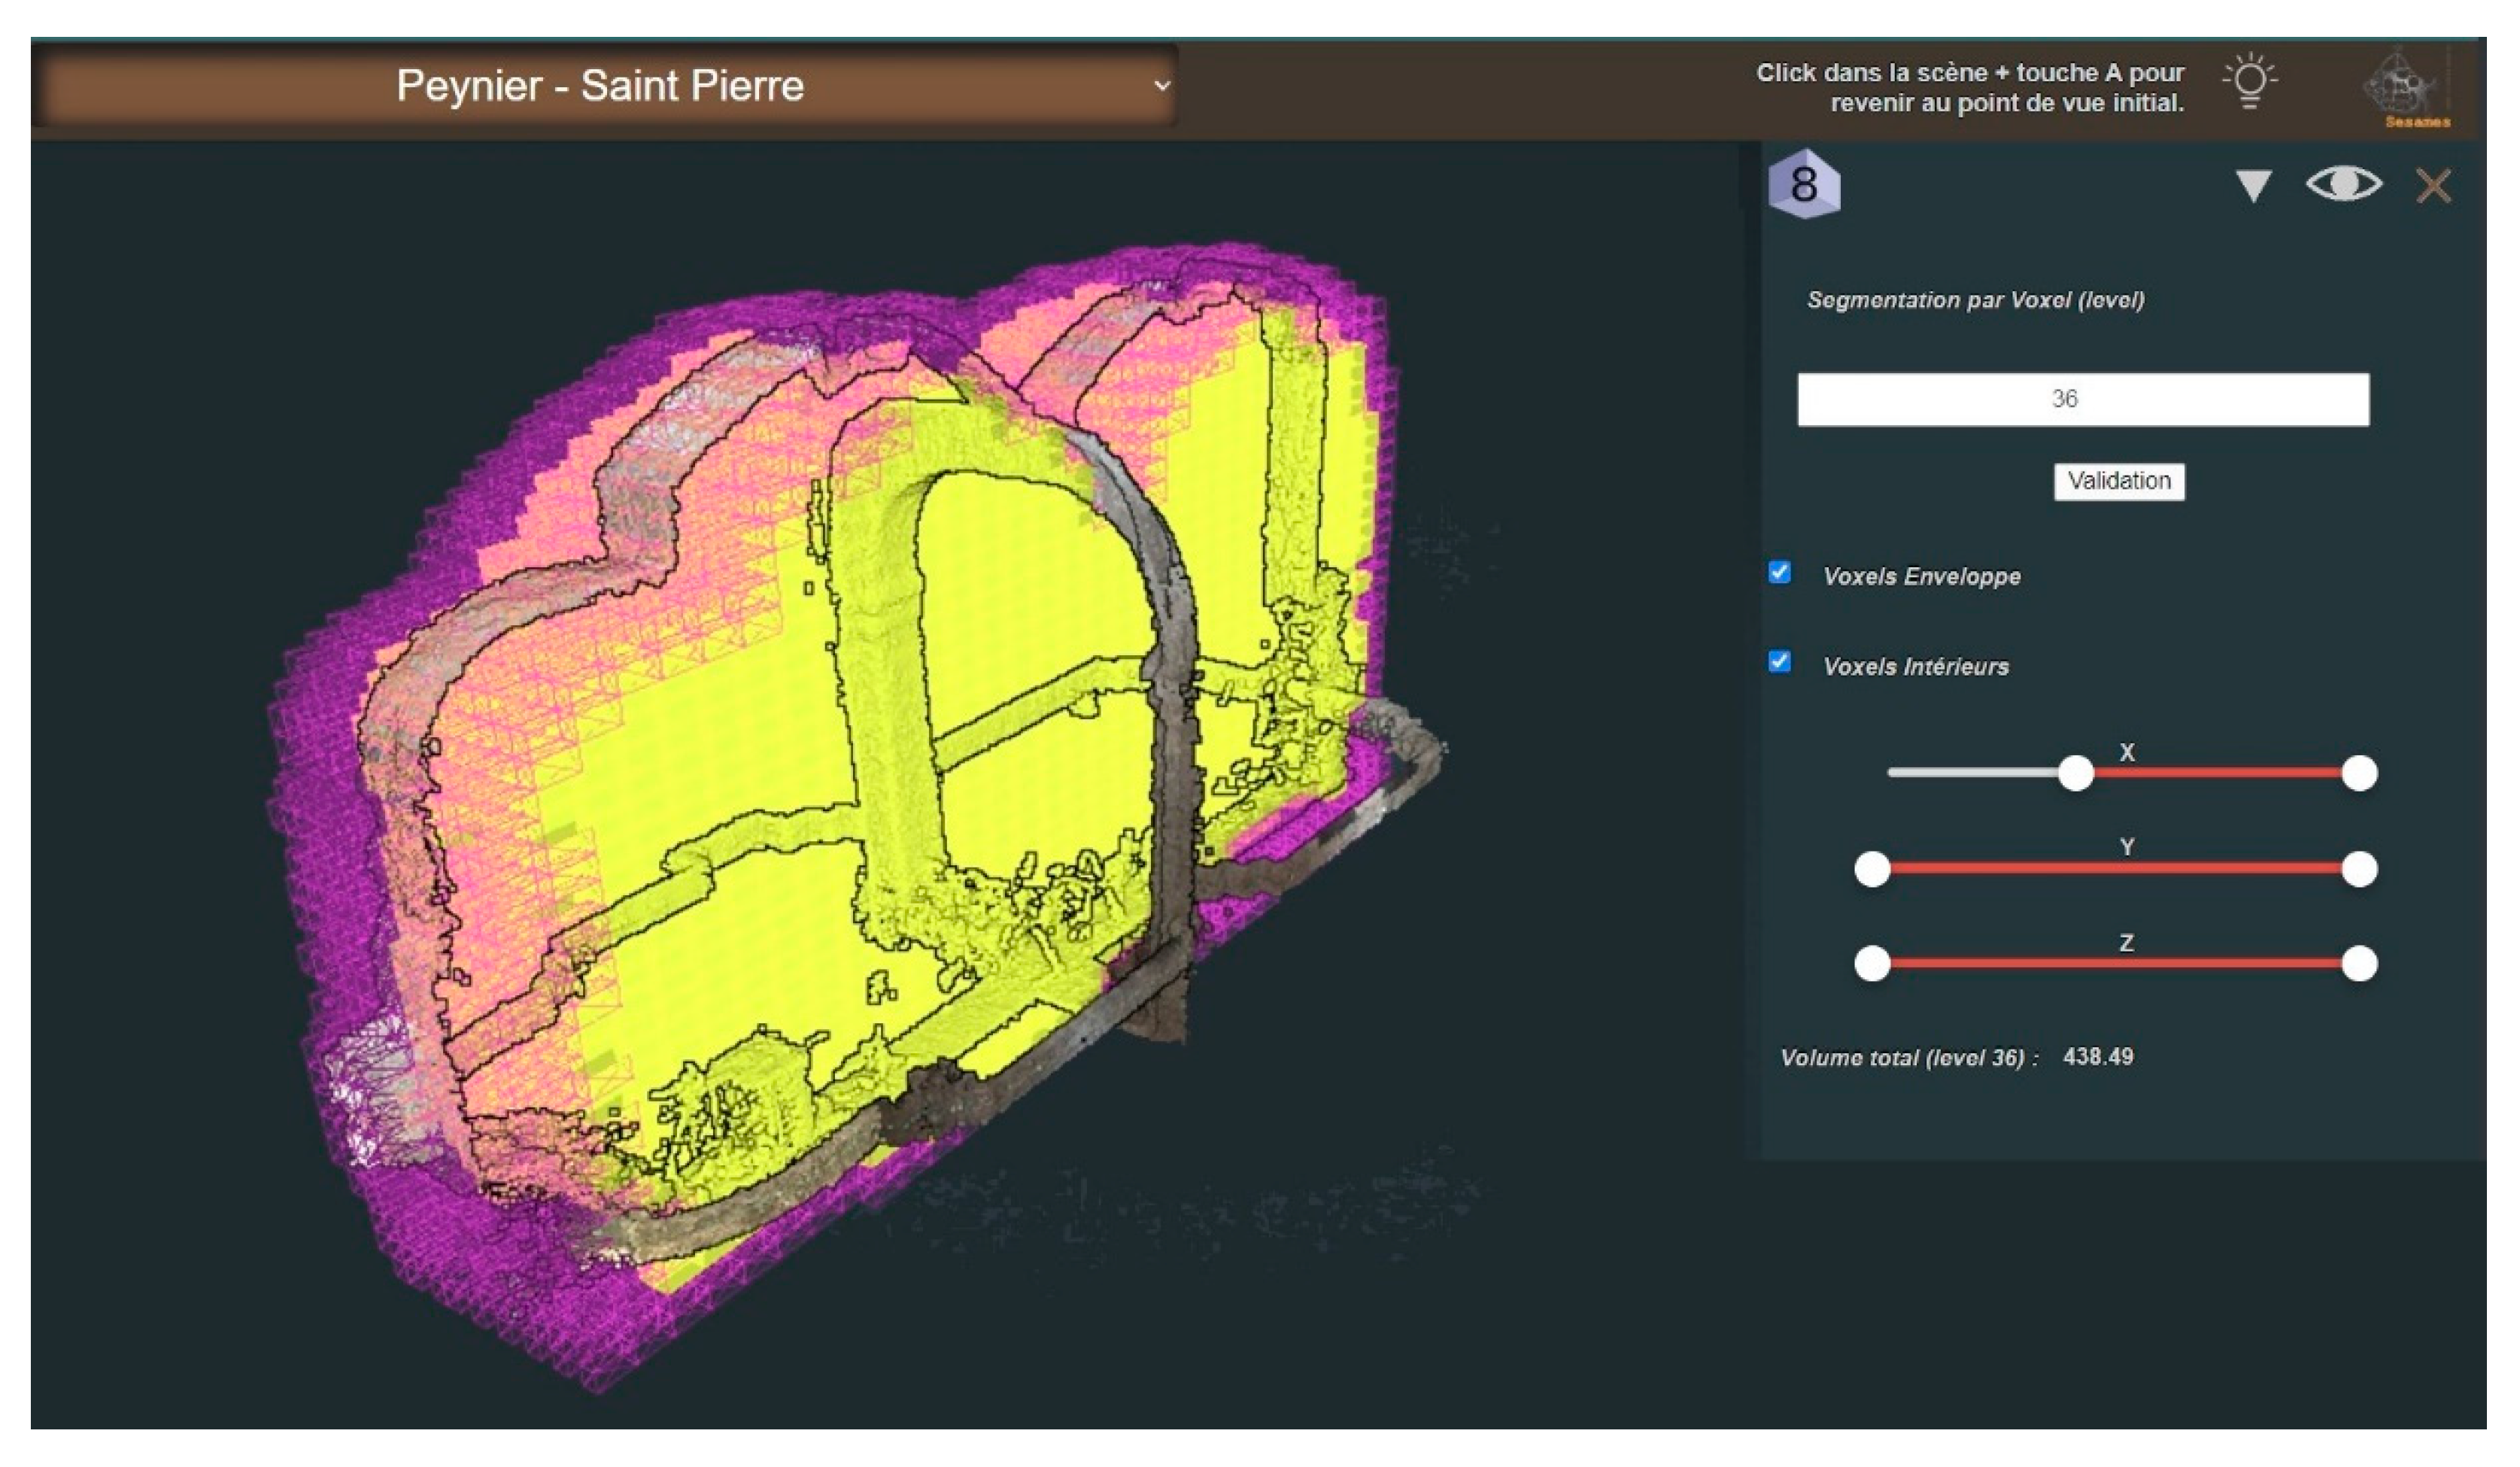Viewport: 2520px width, 1467px height.
Task: Click the Z slider left handle
Action: coord(1872,964)
